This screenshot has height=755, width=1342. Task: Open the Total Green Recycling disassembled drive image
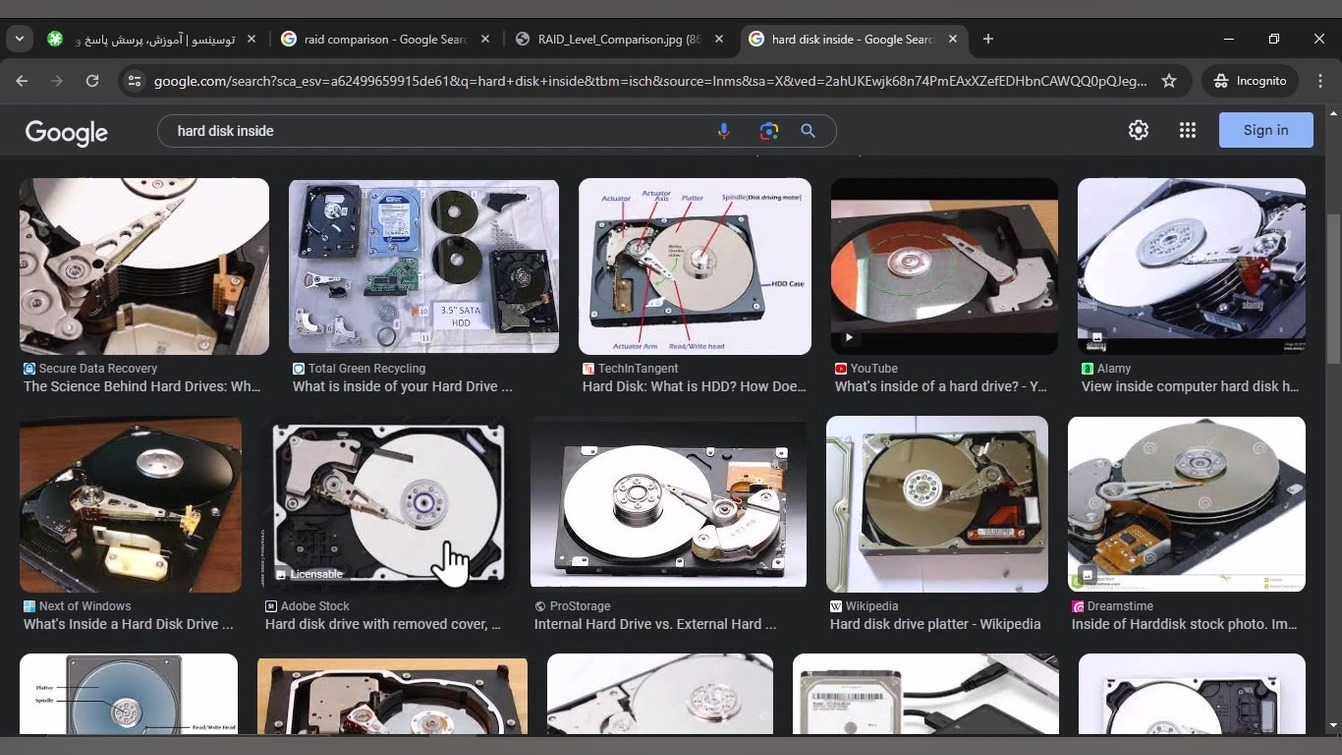[x=423, y=266]
